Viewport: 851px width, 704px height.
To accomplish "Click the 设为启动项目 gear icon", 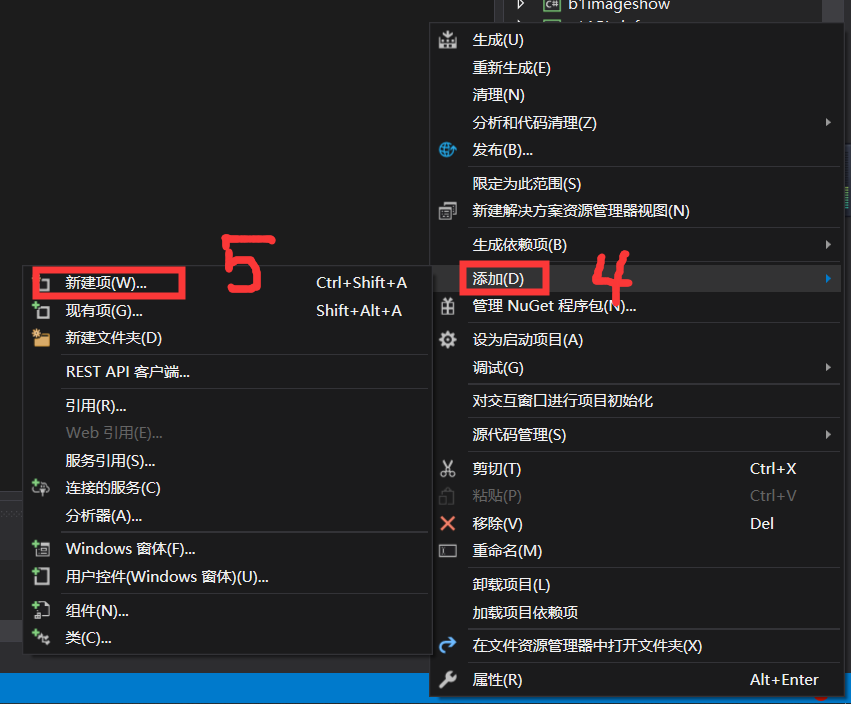I will 447,339.
